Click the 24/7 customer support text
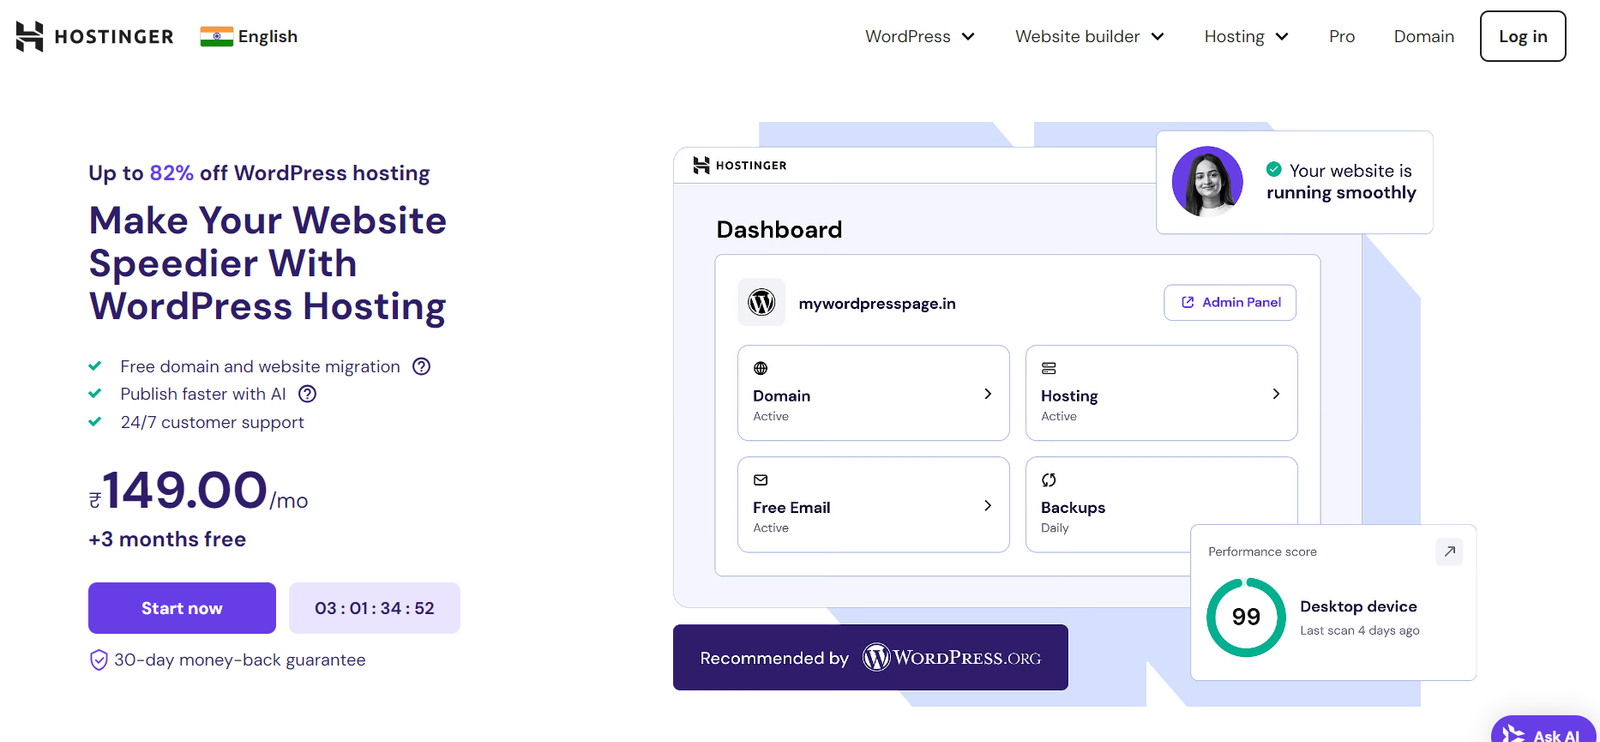Viewport: 1600px width, 742px height. click(212, 422)
